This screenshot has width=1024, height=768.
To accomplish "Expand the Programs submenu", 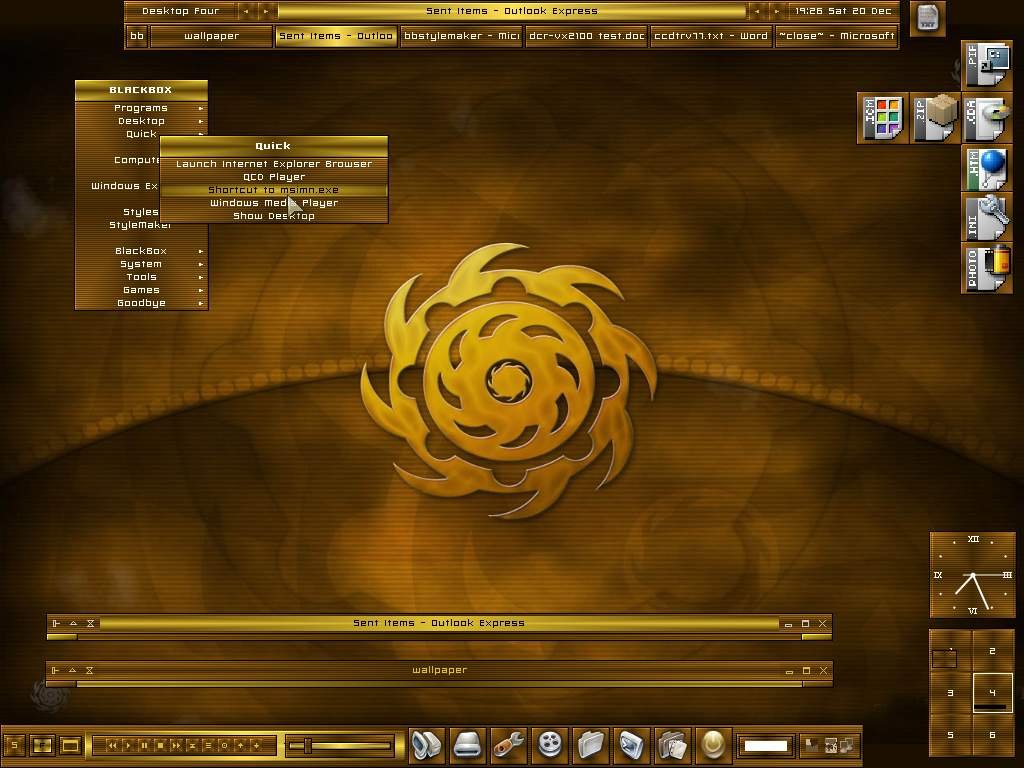I will [x=142, y=108].
